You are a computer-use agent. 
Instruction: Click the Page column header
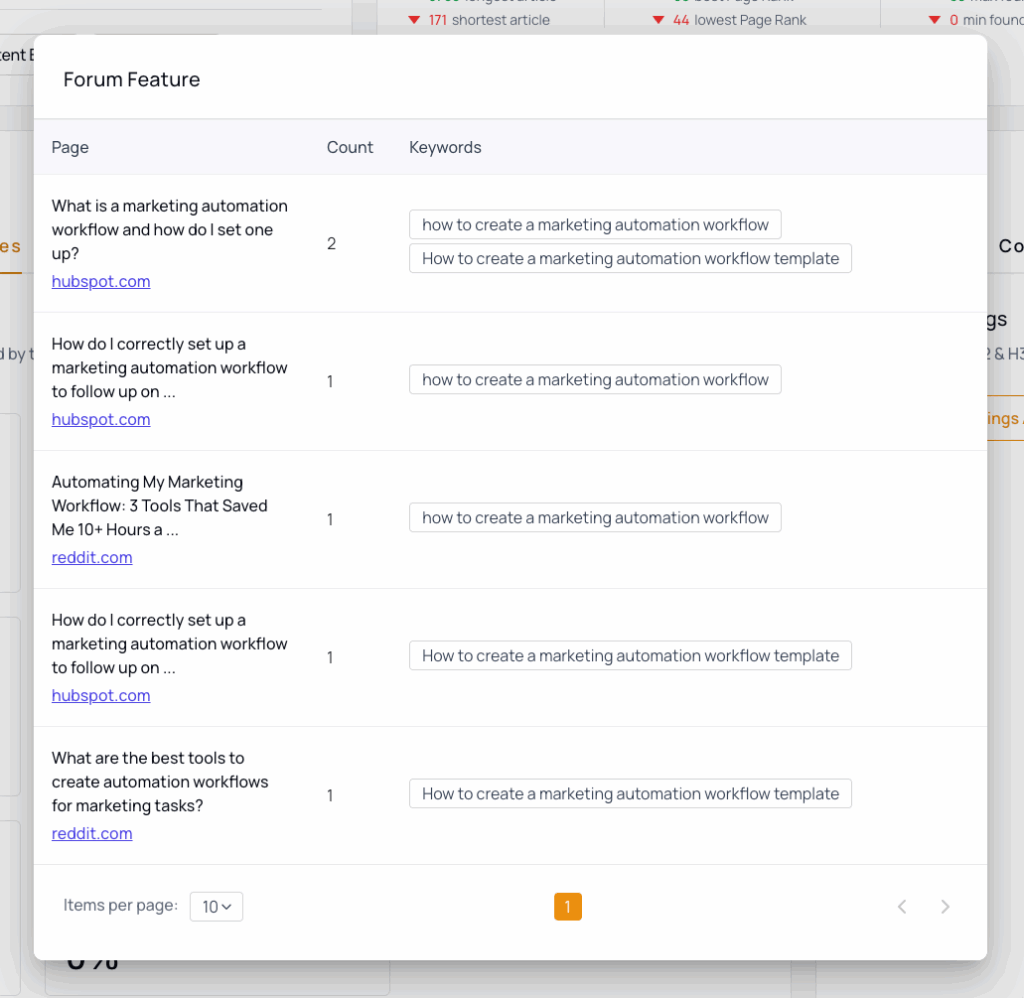click(x=70, y=148)
